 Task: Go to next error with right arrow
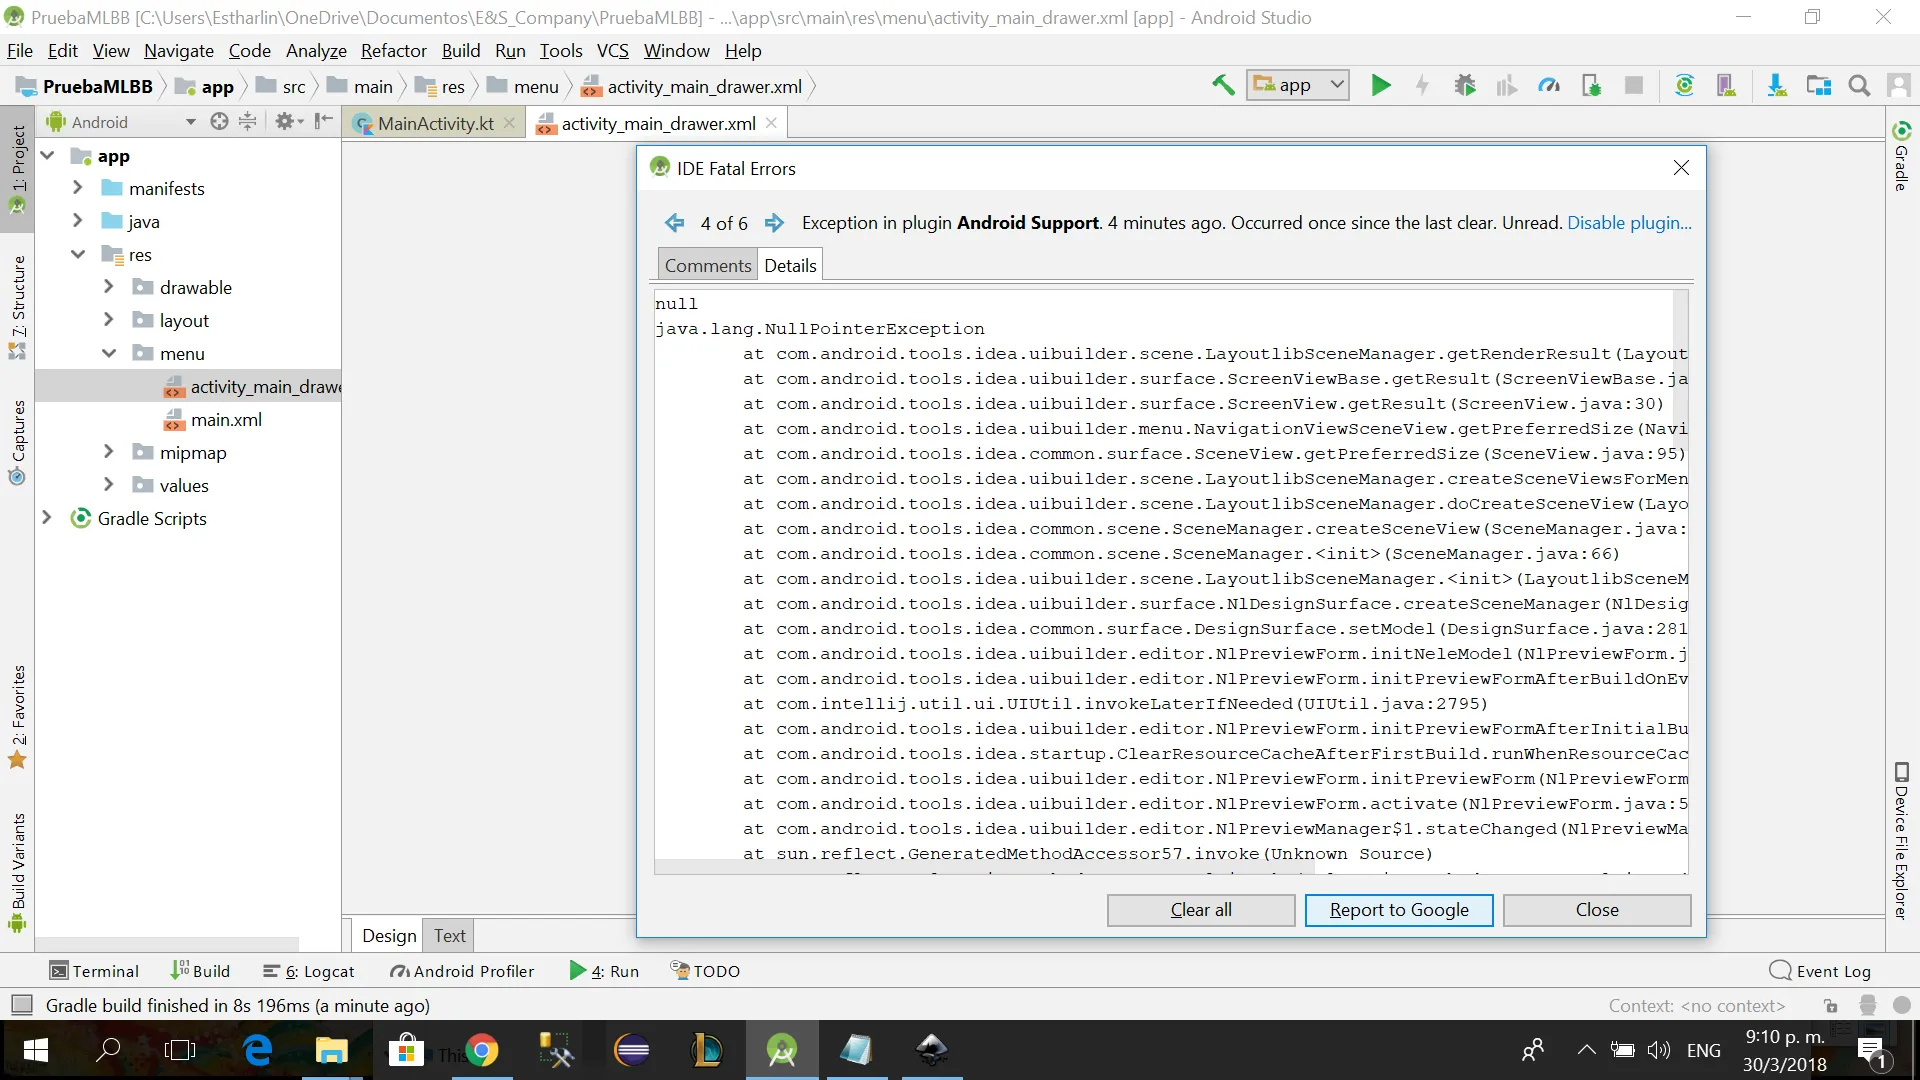pos(774,223)
